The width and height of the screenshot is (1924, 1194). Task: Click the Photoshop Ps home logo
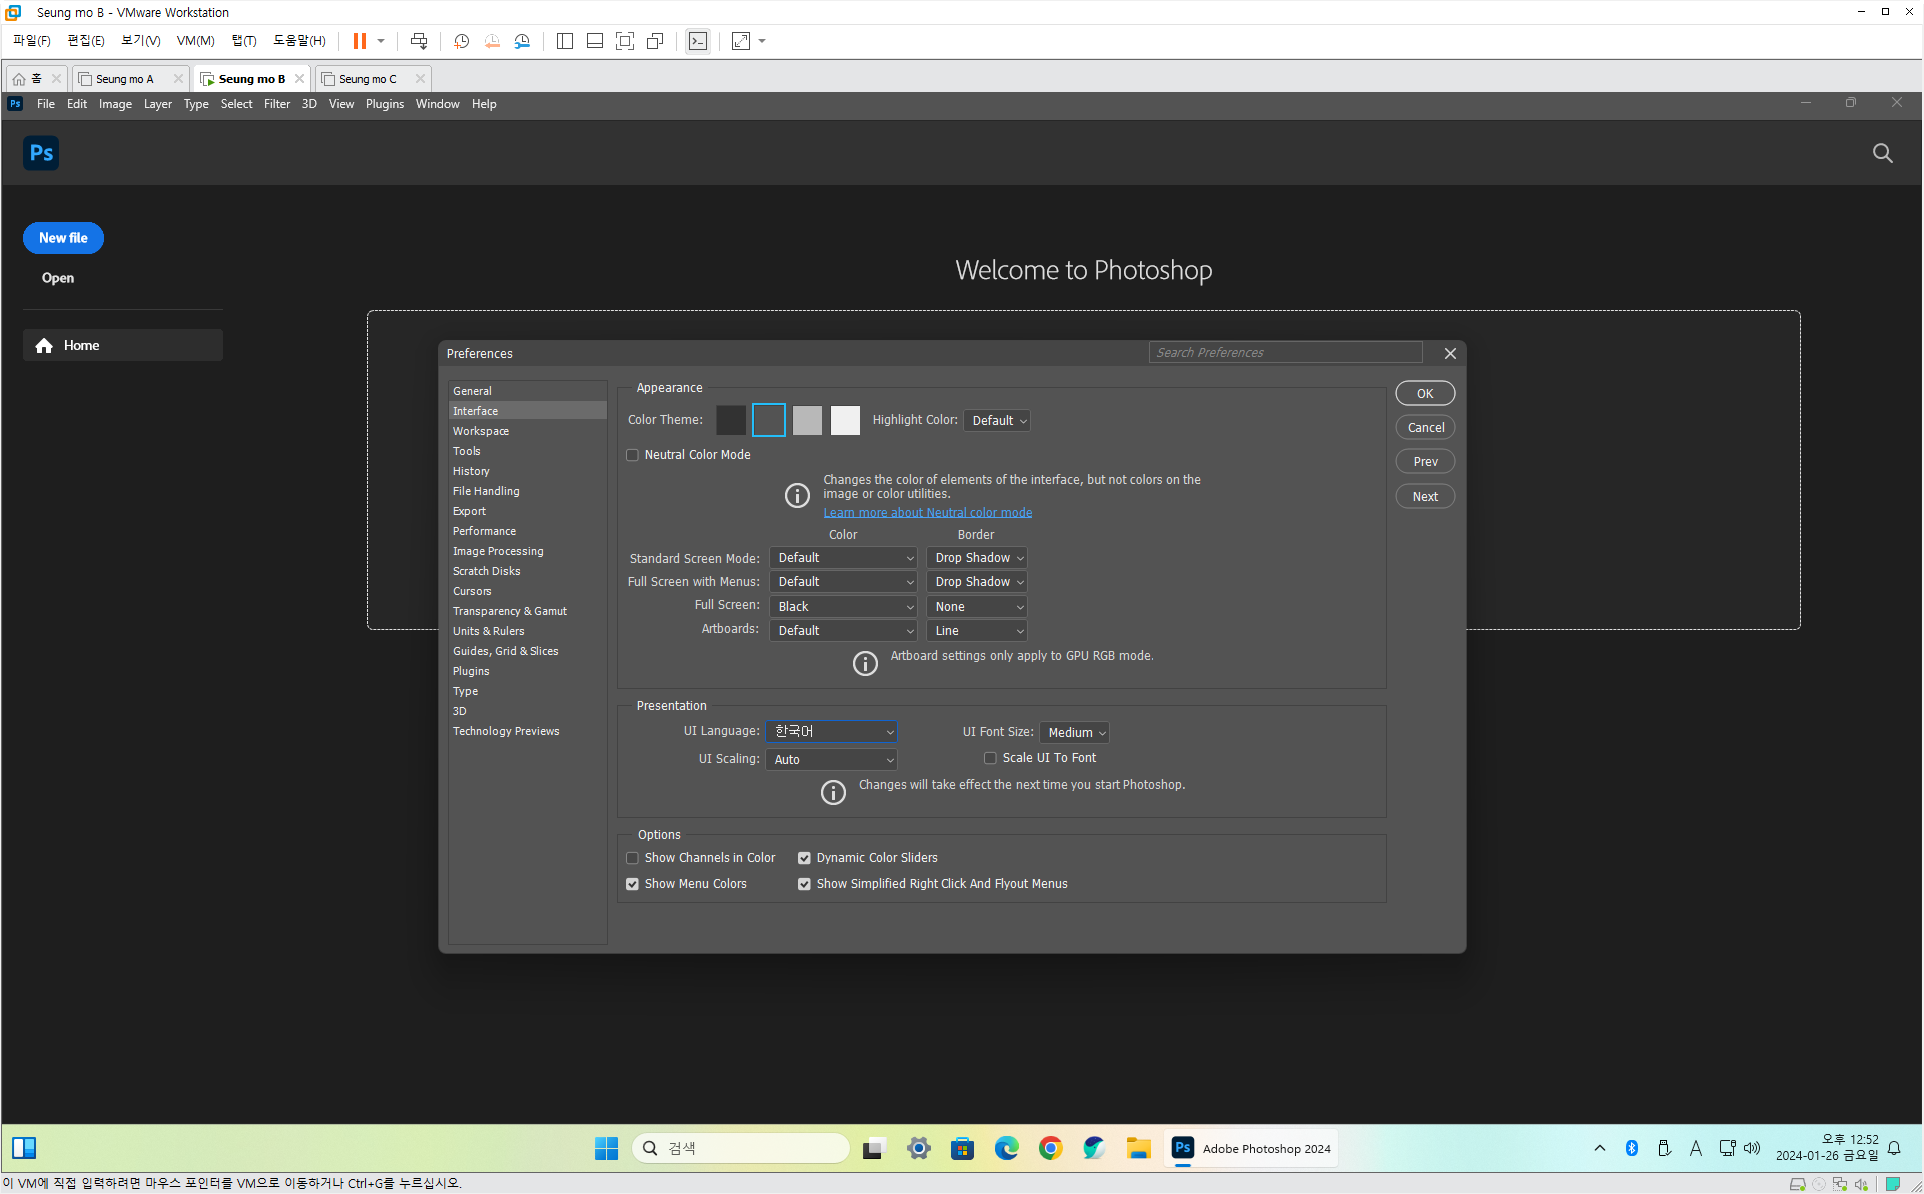coord(41,153)
